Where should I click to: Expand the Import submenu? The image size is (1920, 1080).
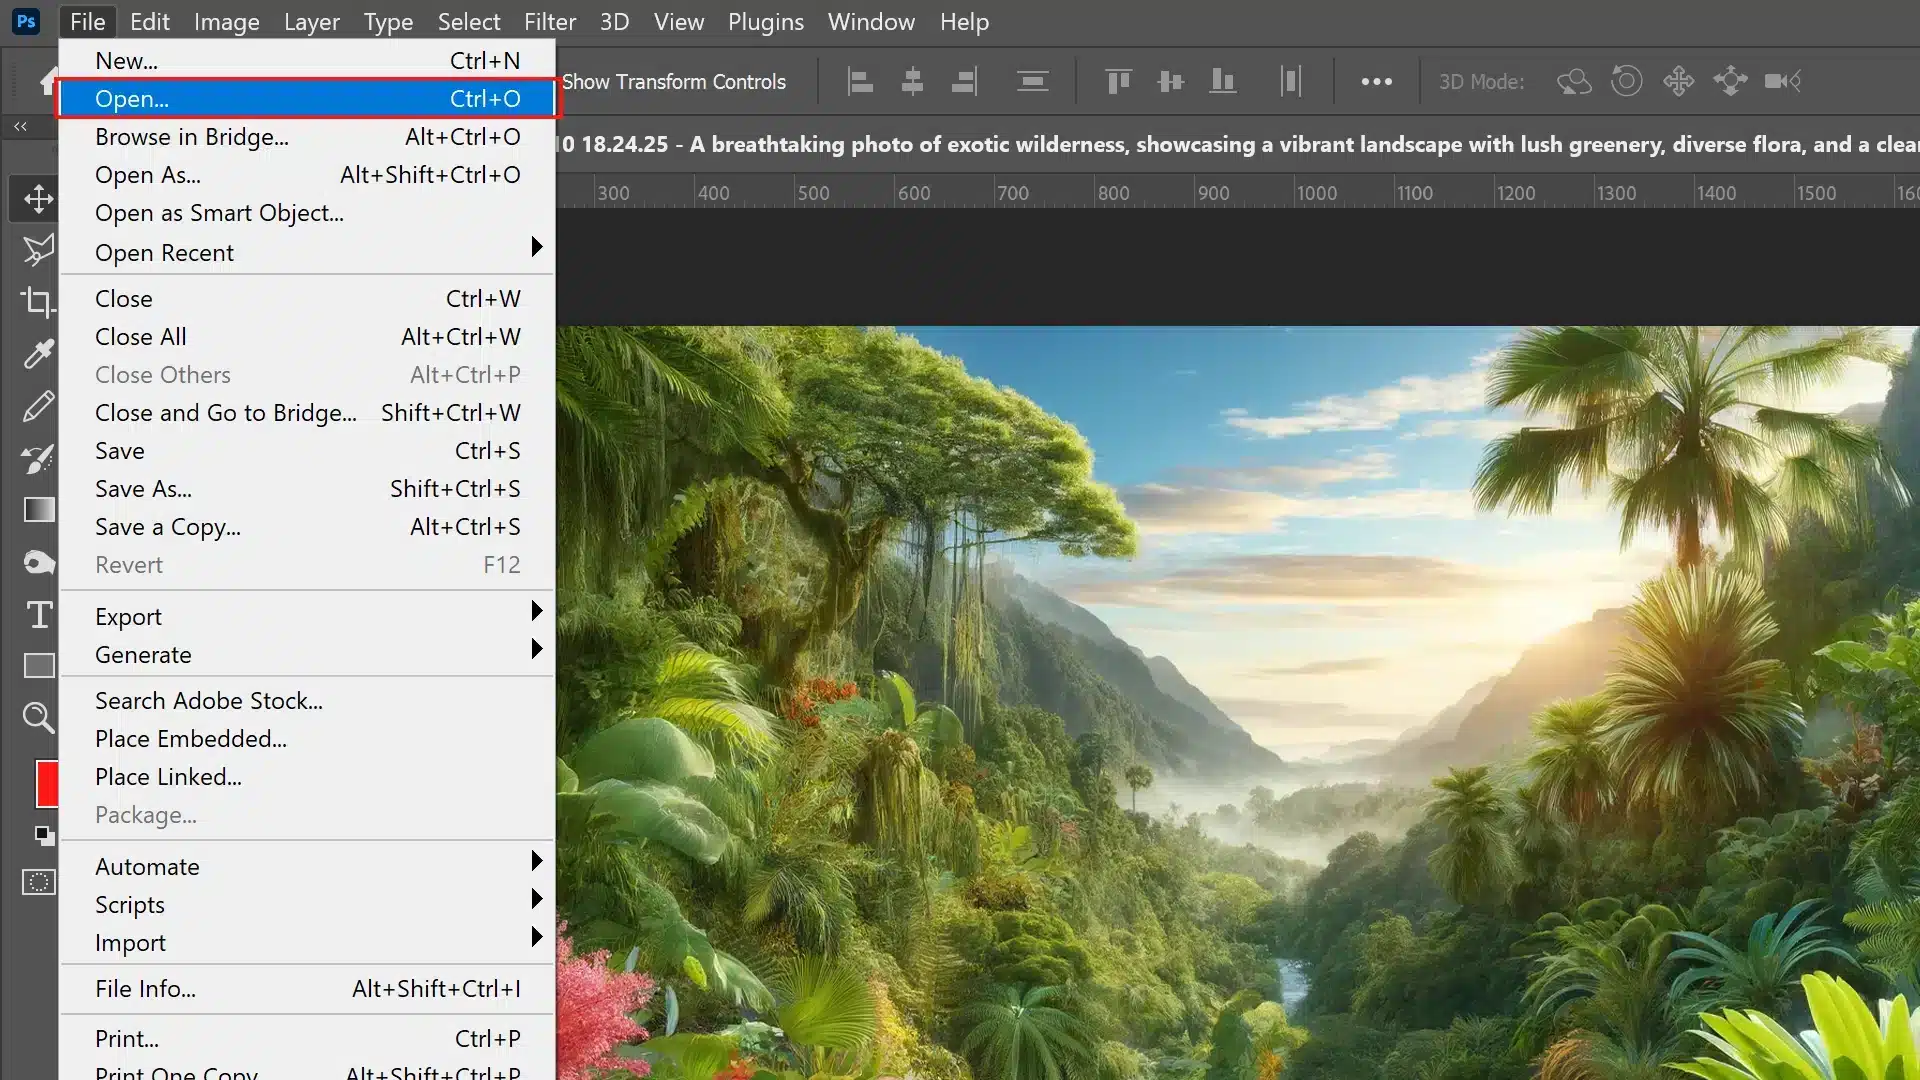pyautogui.click(x=307, y=942)
